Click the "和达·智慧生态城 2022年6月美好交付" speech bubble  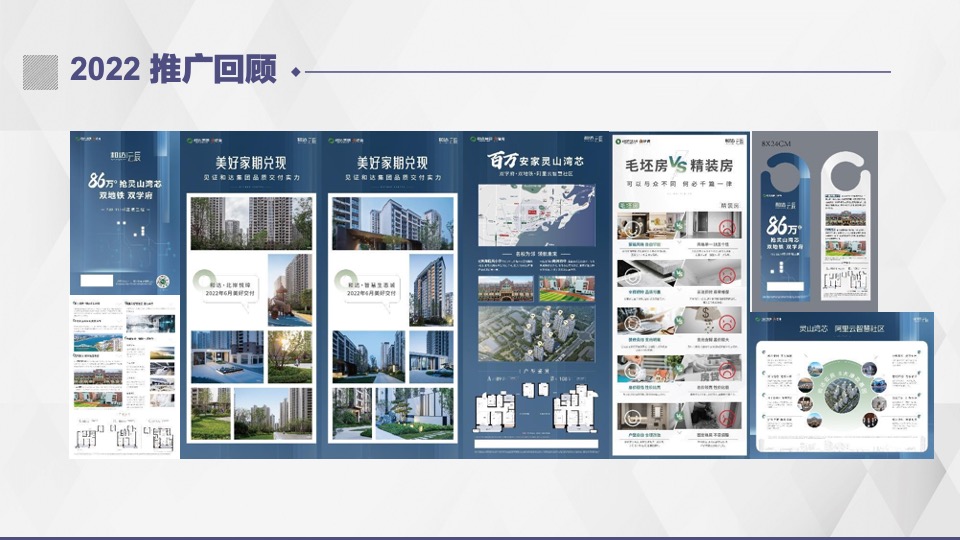click(x=371, y=290)
